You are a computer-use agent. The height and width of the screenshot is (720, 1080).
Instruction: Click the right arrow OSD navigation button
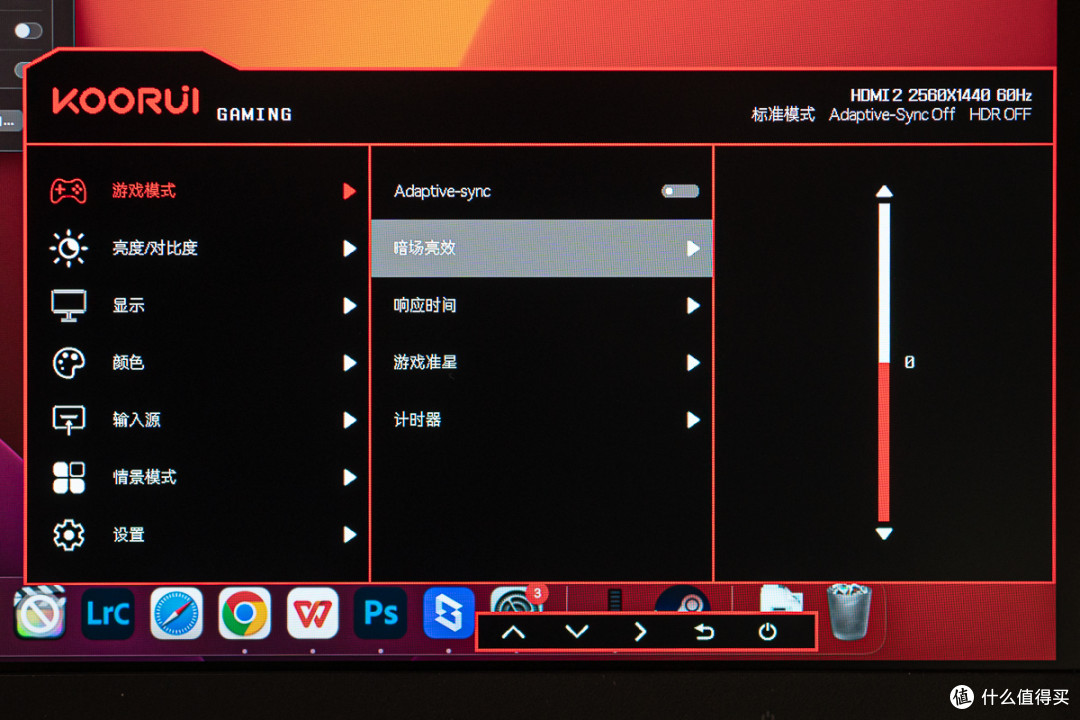coord(640,632)
